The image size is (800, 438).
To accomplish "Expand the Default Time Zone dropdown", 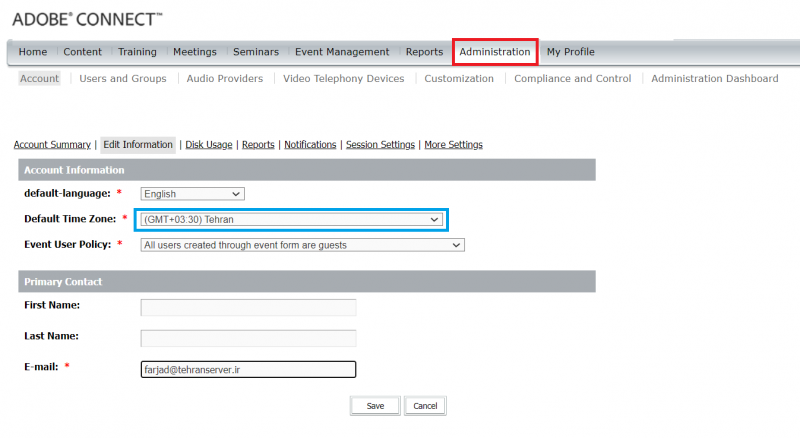I will tap(291, 219).
